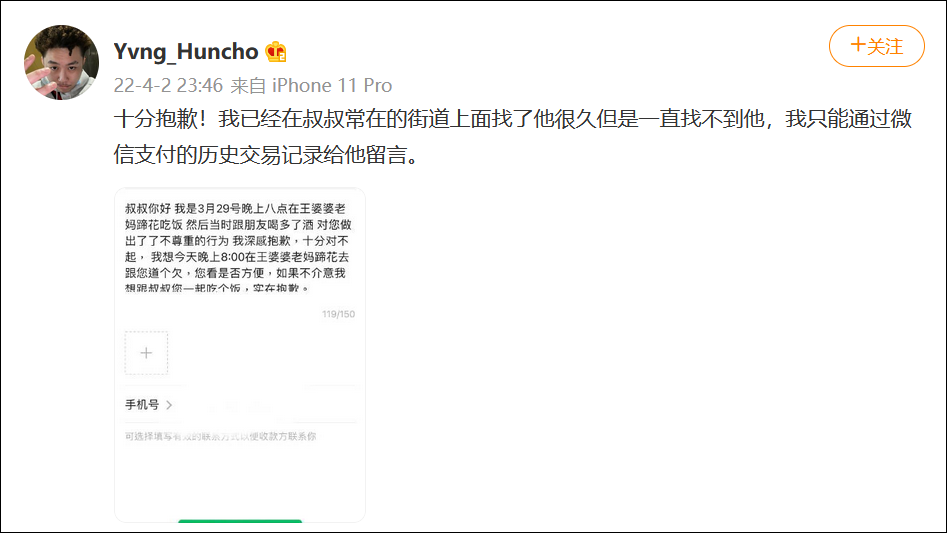947x533 pixels.
Task: Click the iPhone 11 Pro source link
Action: point(332,86)
